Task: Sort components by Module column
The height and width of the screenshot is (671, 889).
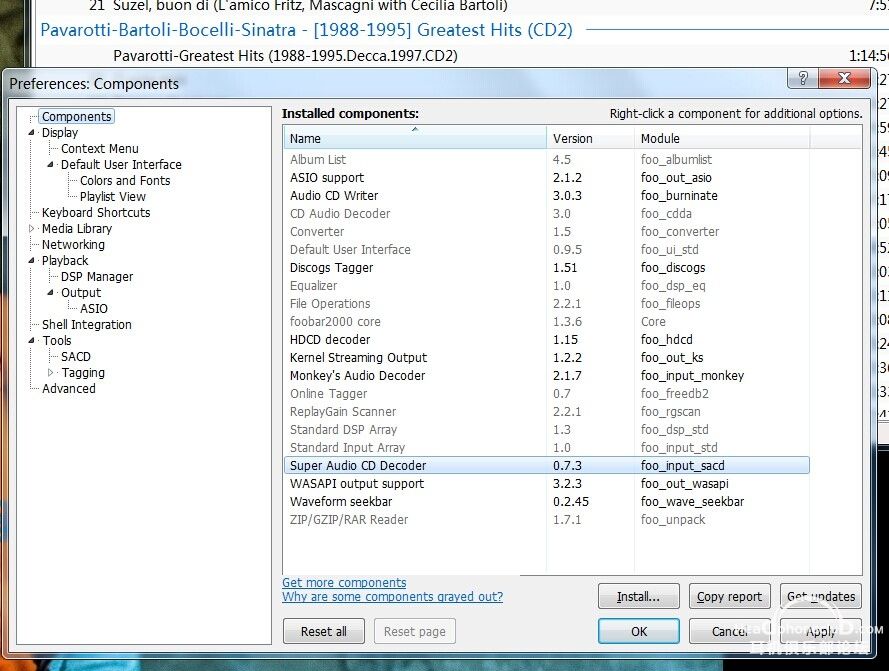Action: pyautogui.click(x=722, y=138)
